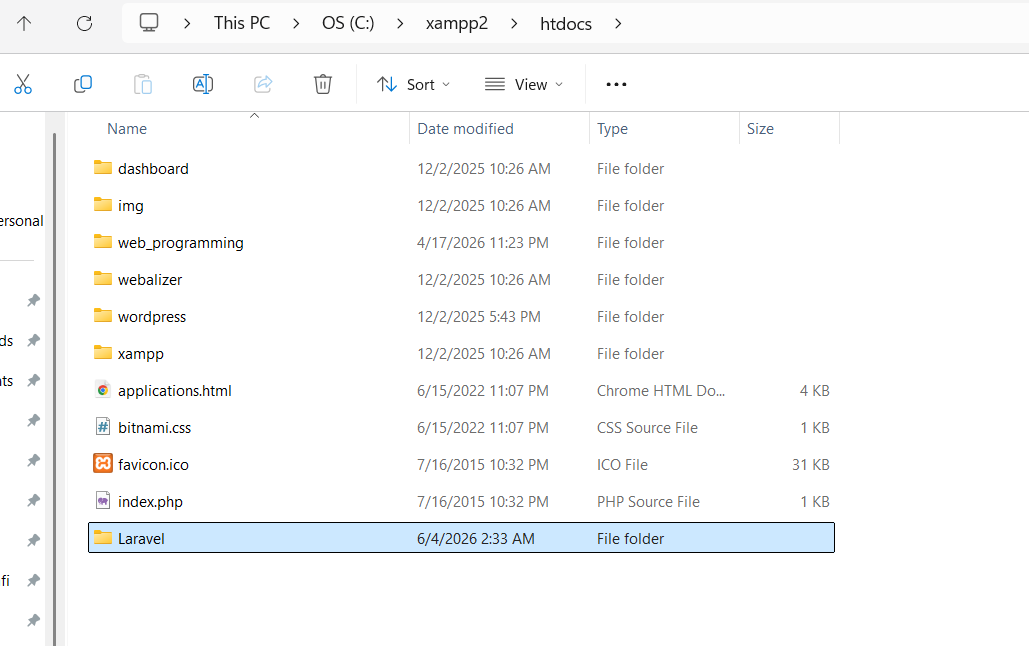Click the 6/4/2026 2:33 AM date cell
This screenshot has height=646, width=1029.
(x=476, y=538)
